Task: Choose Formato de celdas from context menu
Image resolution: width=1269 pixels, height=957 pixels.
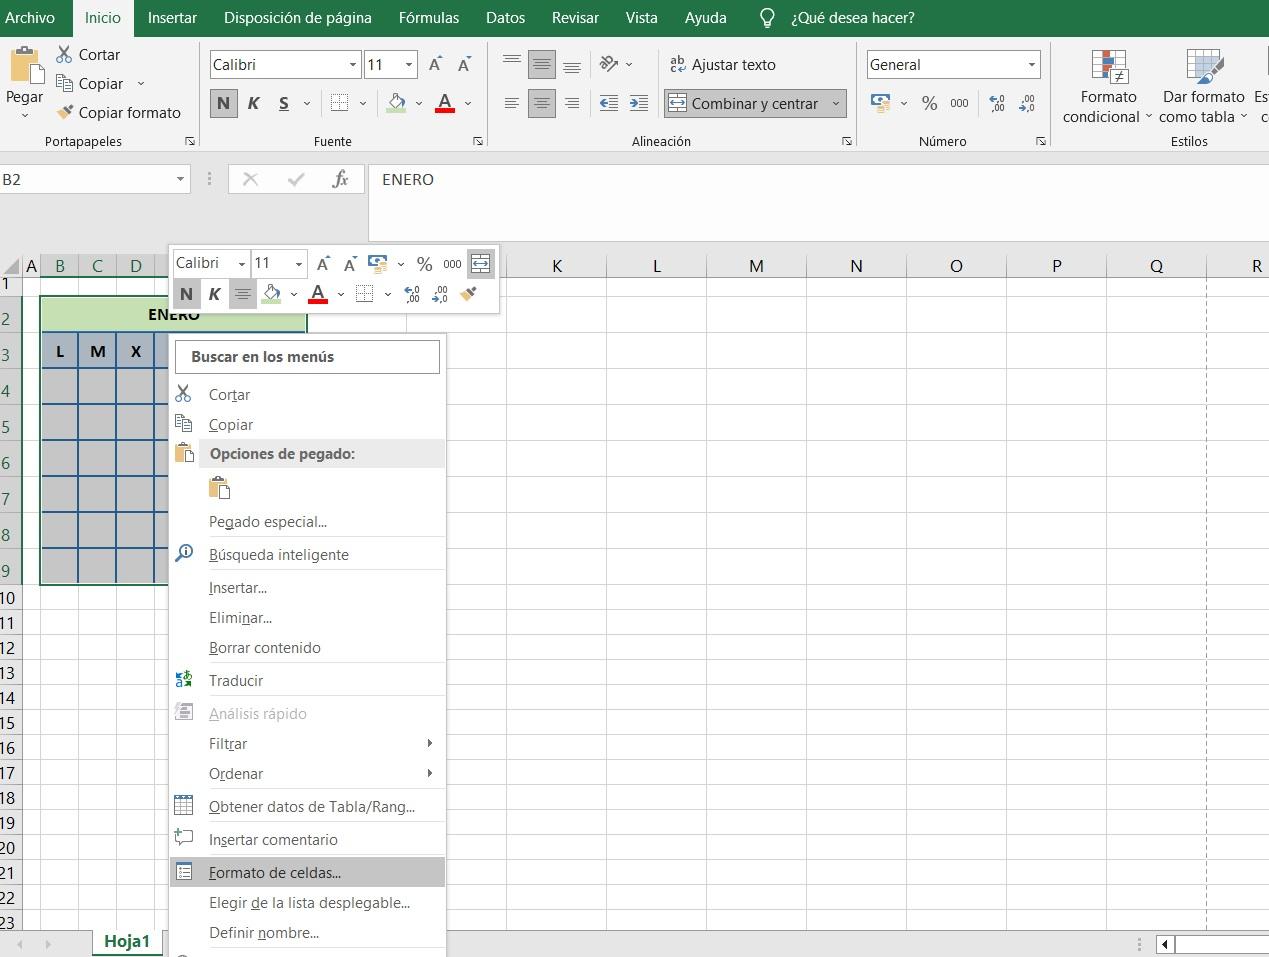Action: pos(308,872)
